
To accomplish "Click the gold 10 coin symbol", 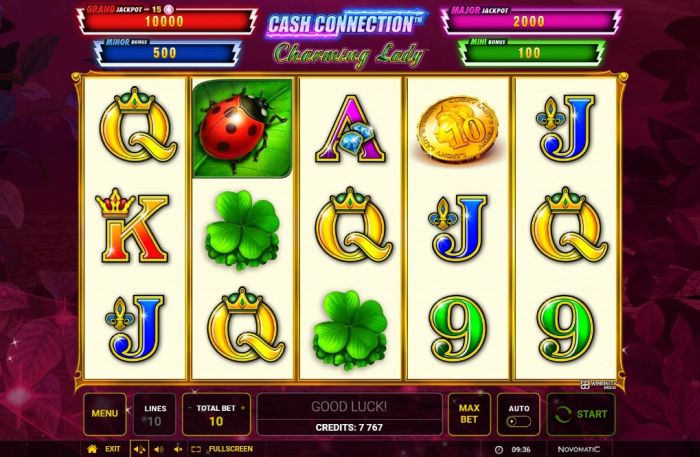I will click(x=458, y=128).
